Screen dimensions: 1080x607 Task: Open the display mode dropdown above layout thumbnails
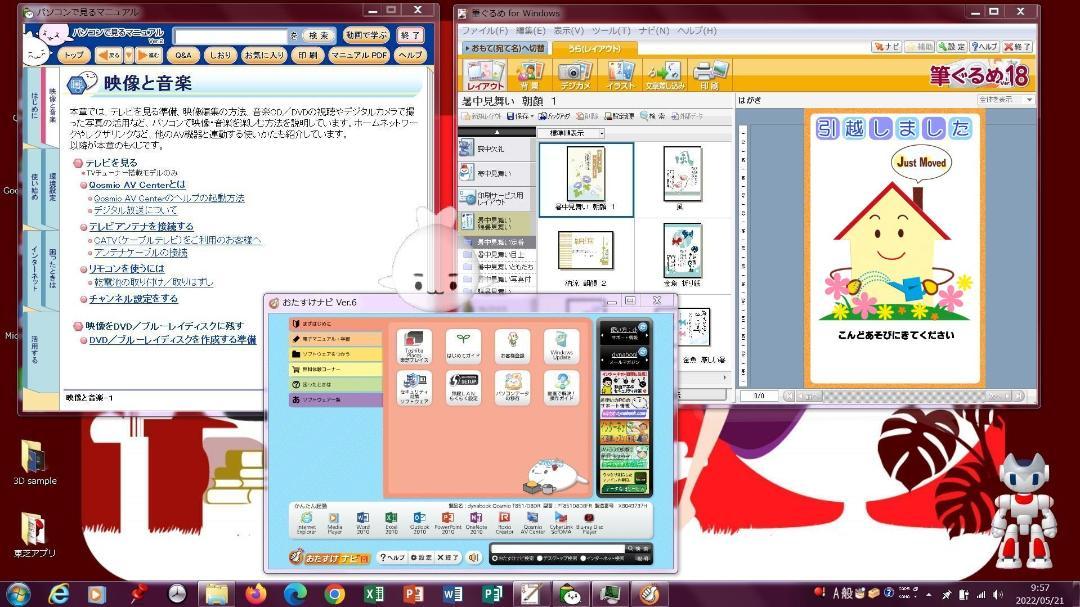point(571,133)
